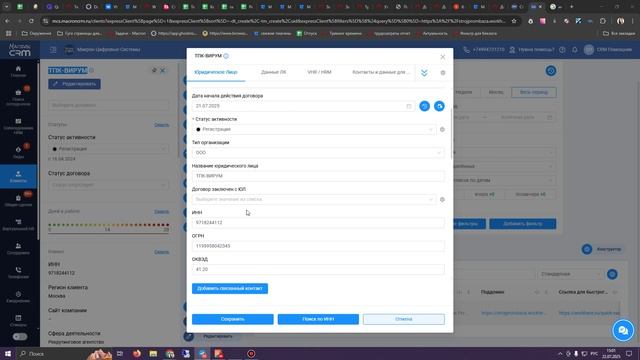
Task: Click the Legal entity name field
Action: click(x=318, y=176)
